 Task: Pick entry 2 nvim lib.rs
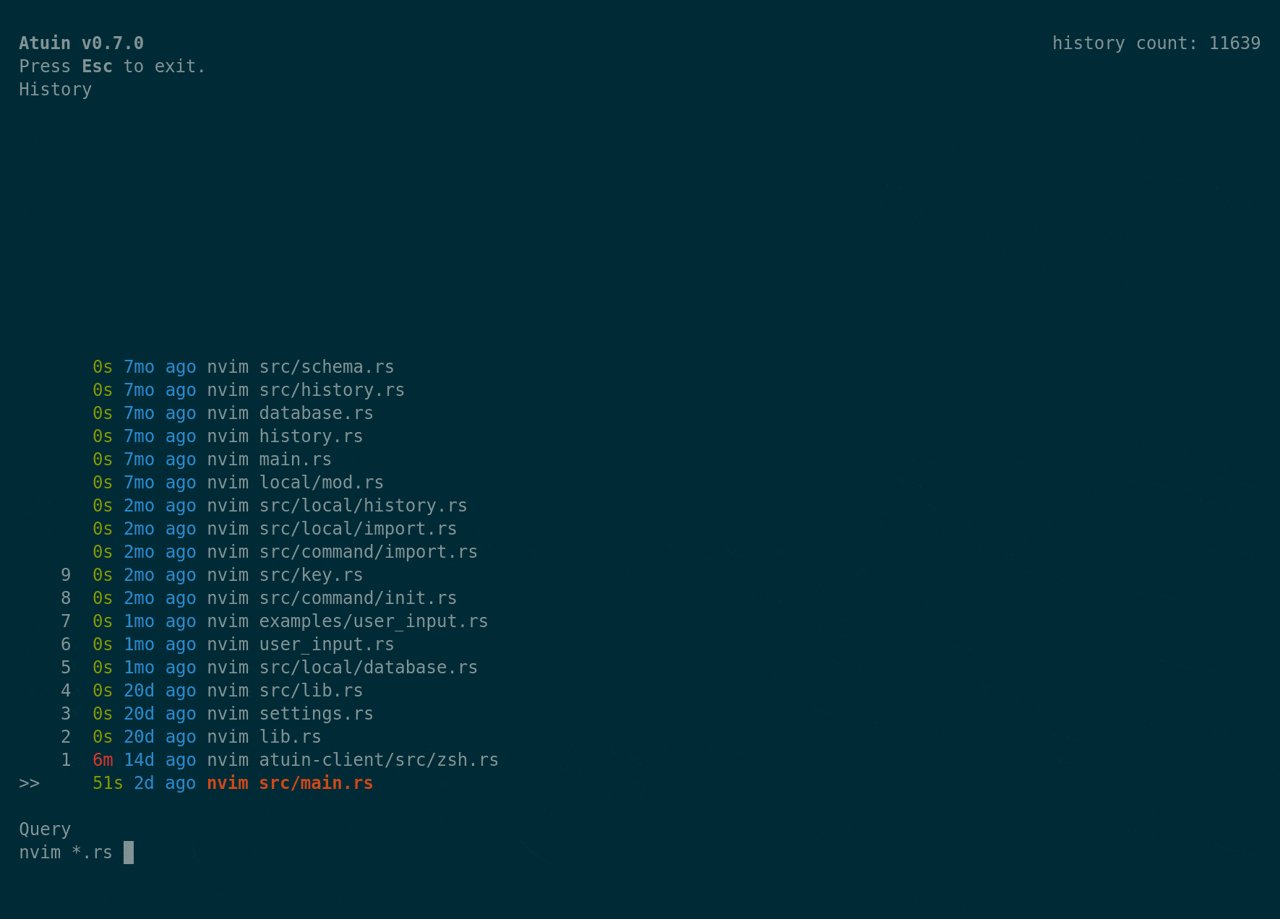[191, 736]
